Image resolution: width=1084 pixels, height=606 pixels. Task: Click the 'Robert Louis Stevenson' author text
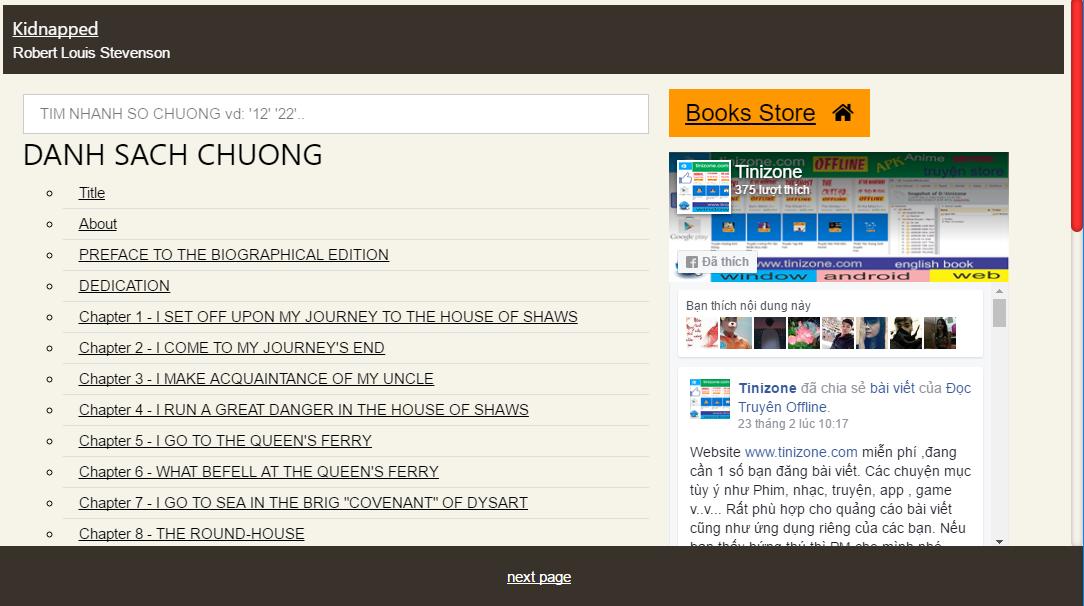coord(91,53)
